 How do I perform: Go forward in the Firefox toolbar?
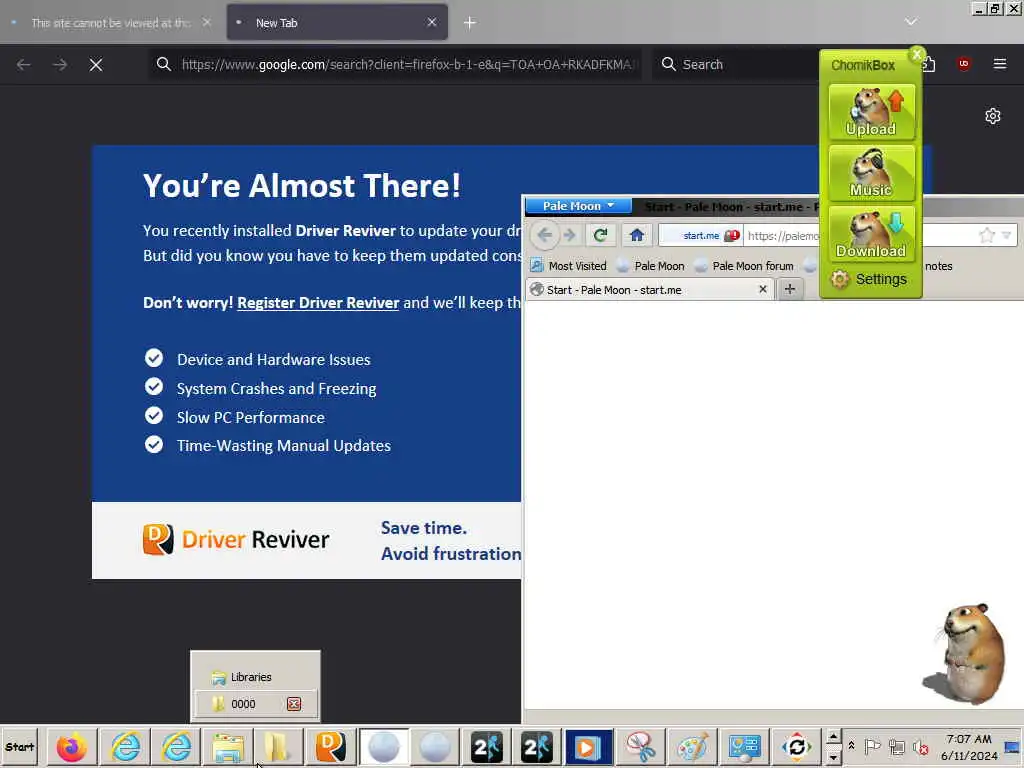tap(59, 65)
